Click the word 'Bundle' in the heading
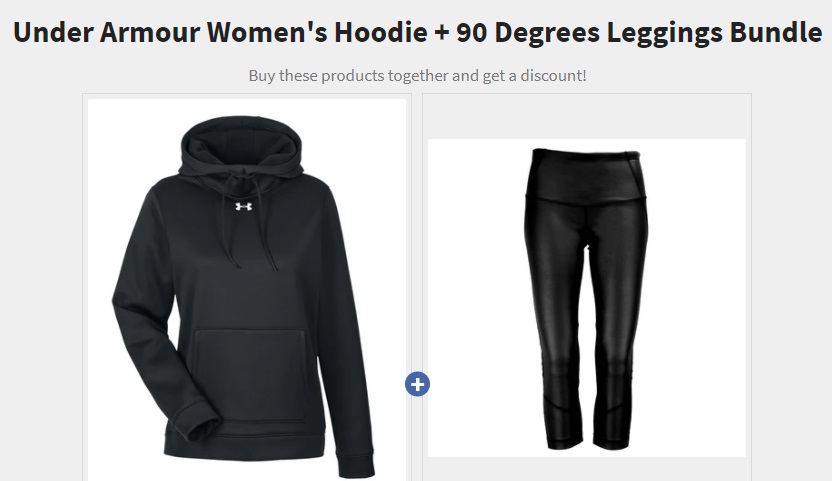This screenshot has height=481, width=832. coord(776,32)
